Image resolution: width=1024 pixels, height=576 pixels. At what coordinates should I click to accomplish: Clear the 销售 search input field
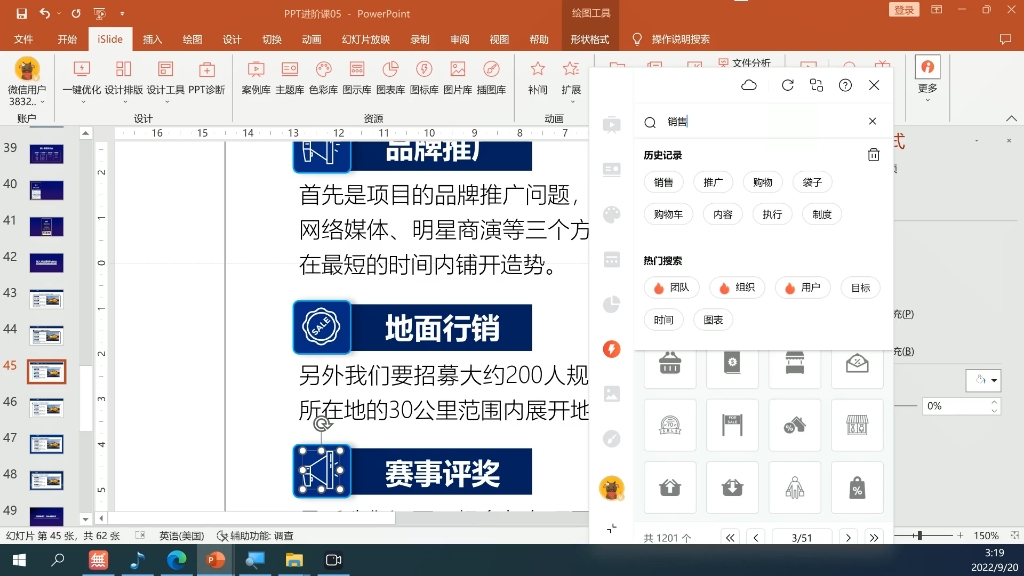click(872, 120)
